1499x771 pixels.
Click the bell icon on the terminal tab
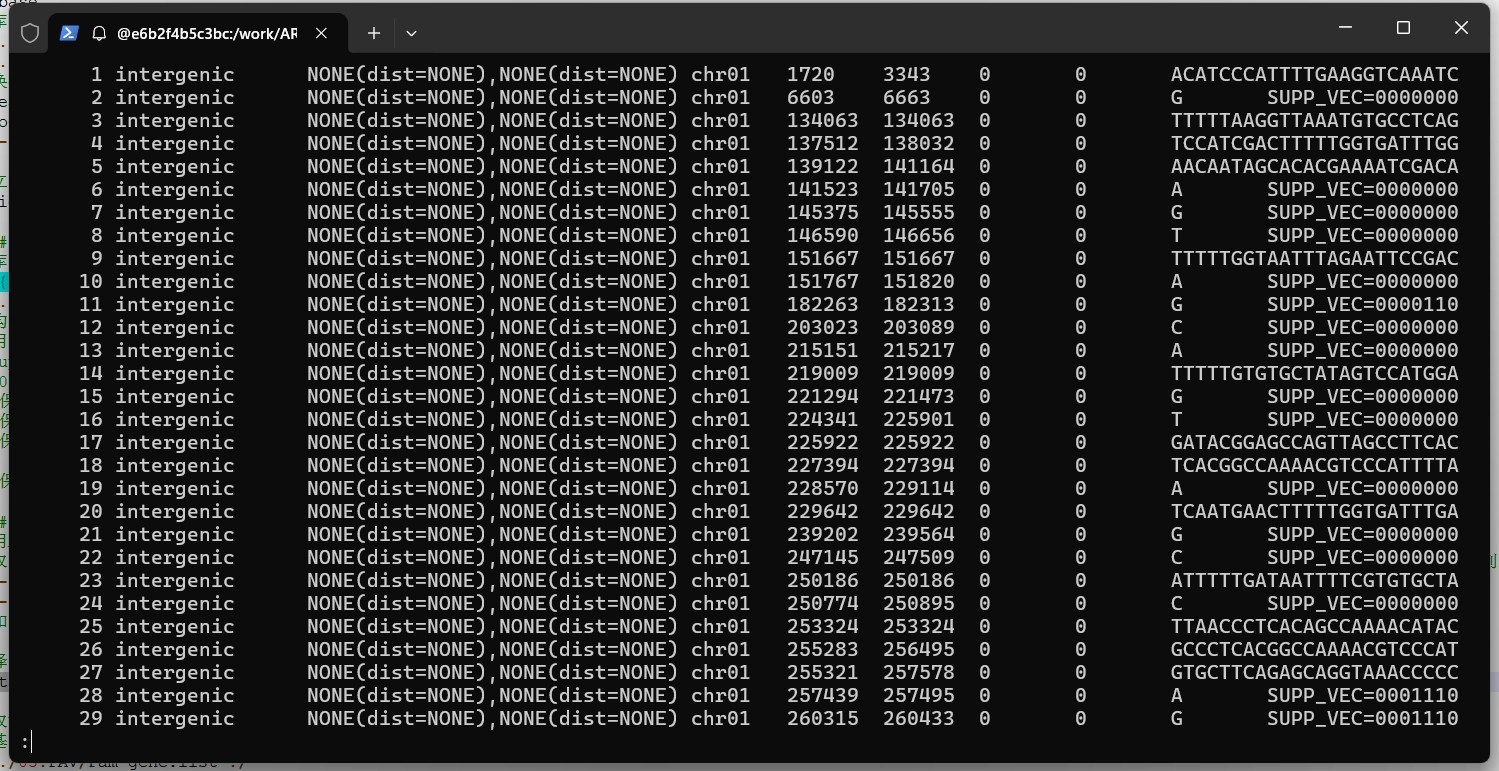pyautogui.click(x=99, y=33)
